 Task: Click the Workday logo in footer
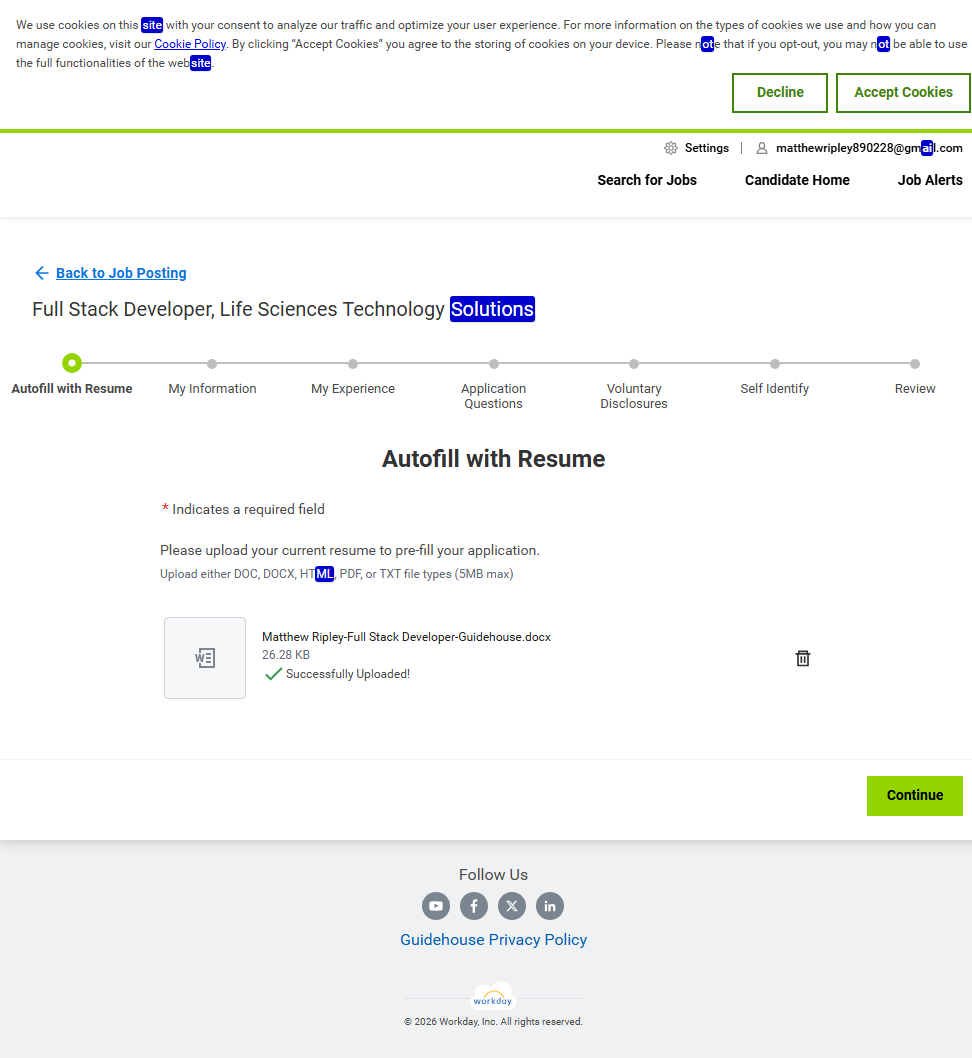point(493,997)
